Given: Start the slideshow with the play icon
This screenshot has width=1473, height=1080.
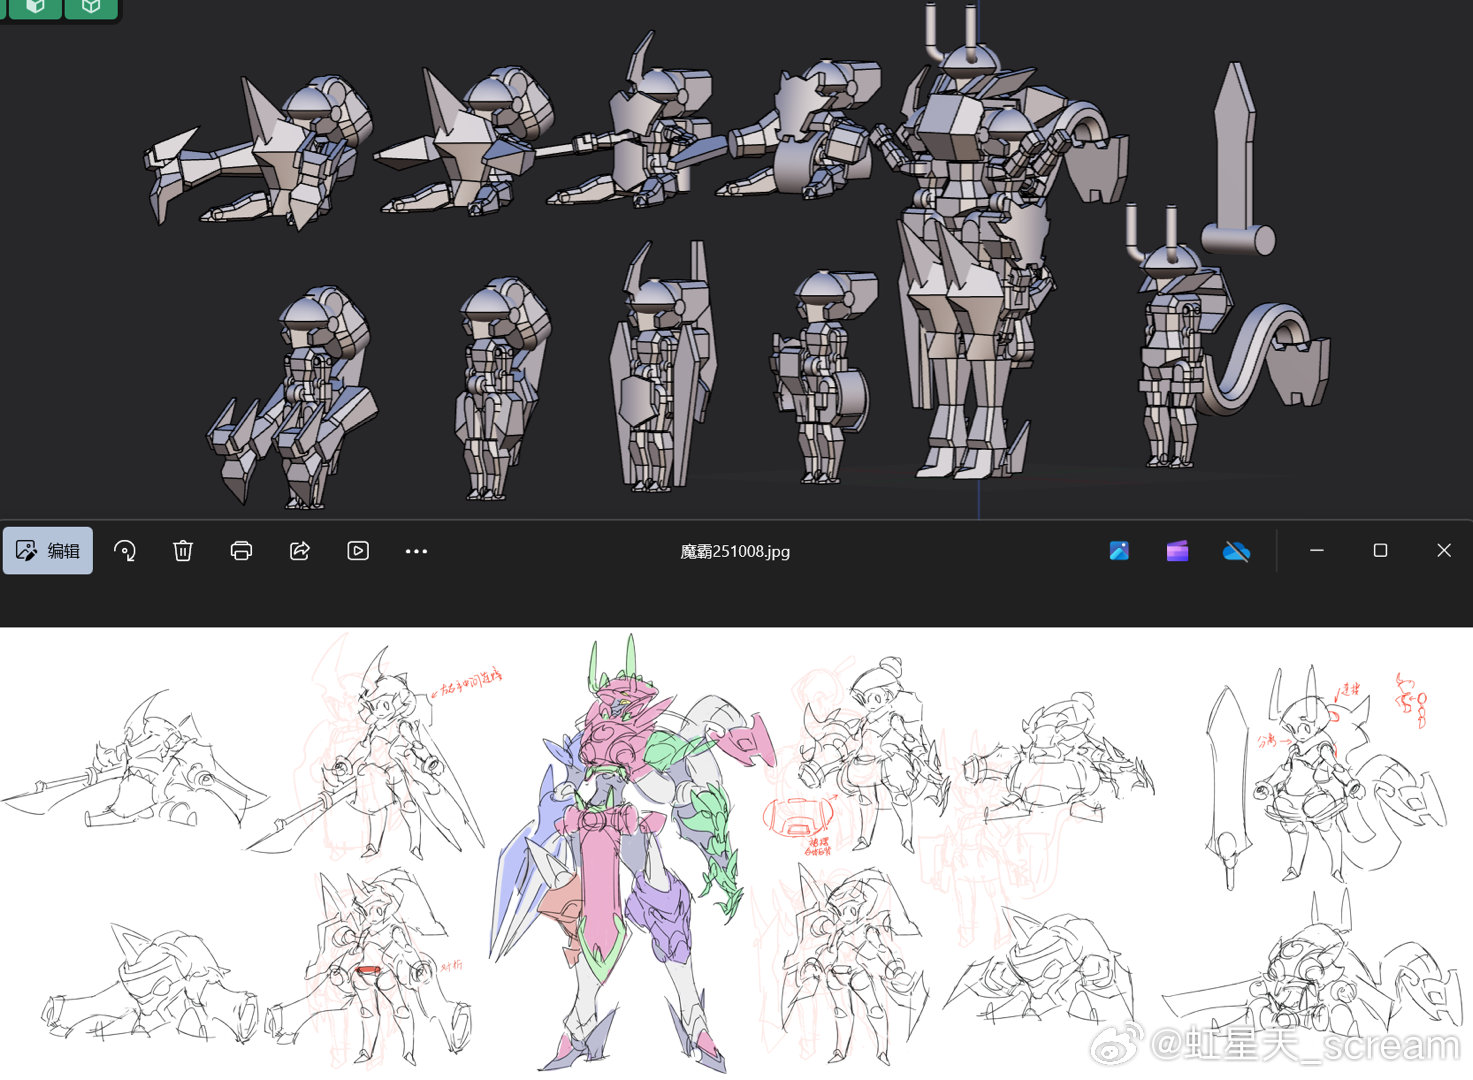Looking at the screenshot, I should pyautogui.click(x=358, y=551).
